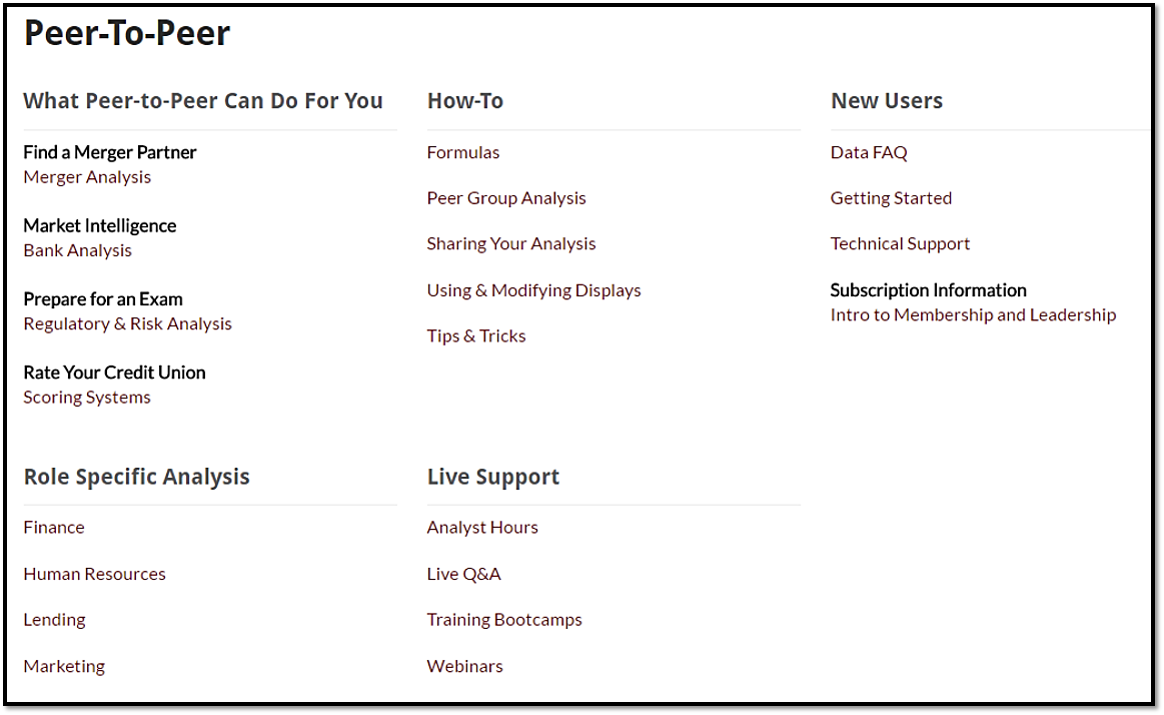Open Sharing Your Analysis guide
Screen dimensions: 1164x715
[511, 244]
